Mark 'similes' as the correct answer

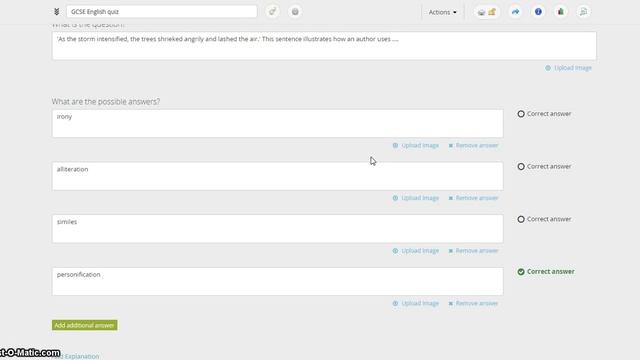pyautogui.click(x=521, y=219)
